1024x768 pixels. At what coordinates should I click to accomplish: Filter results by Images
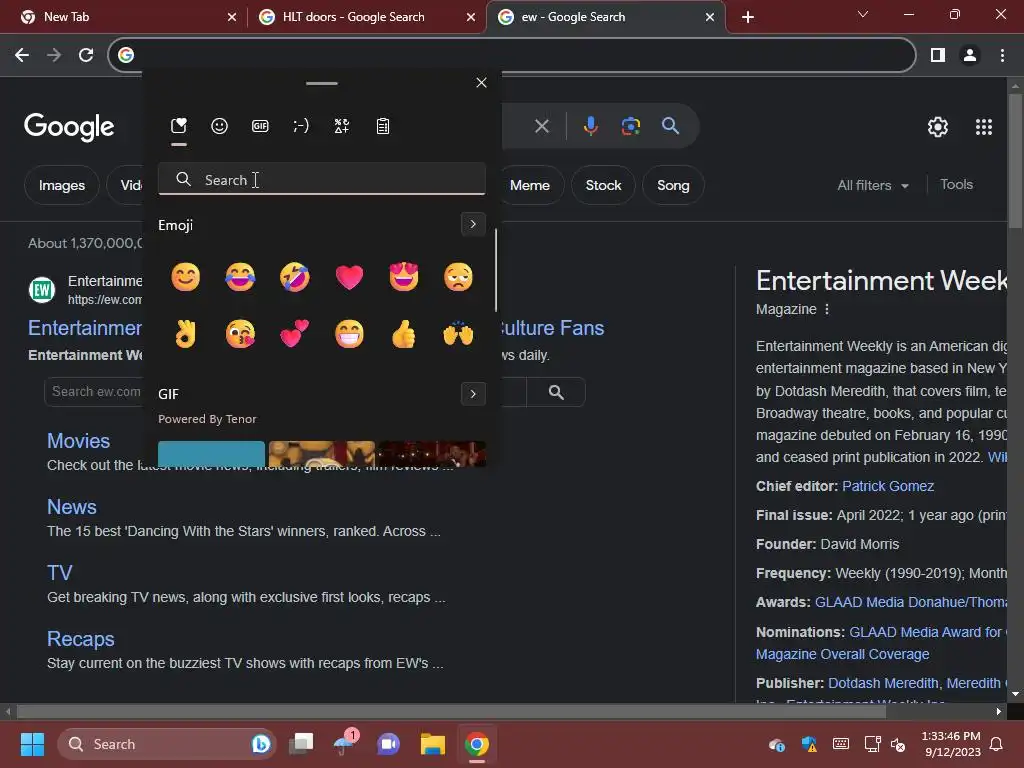(61, 185)
